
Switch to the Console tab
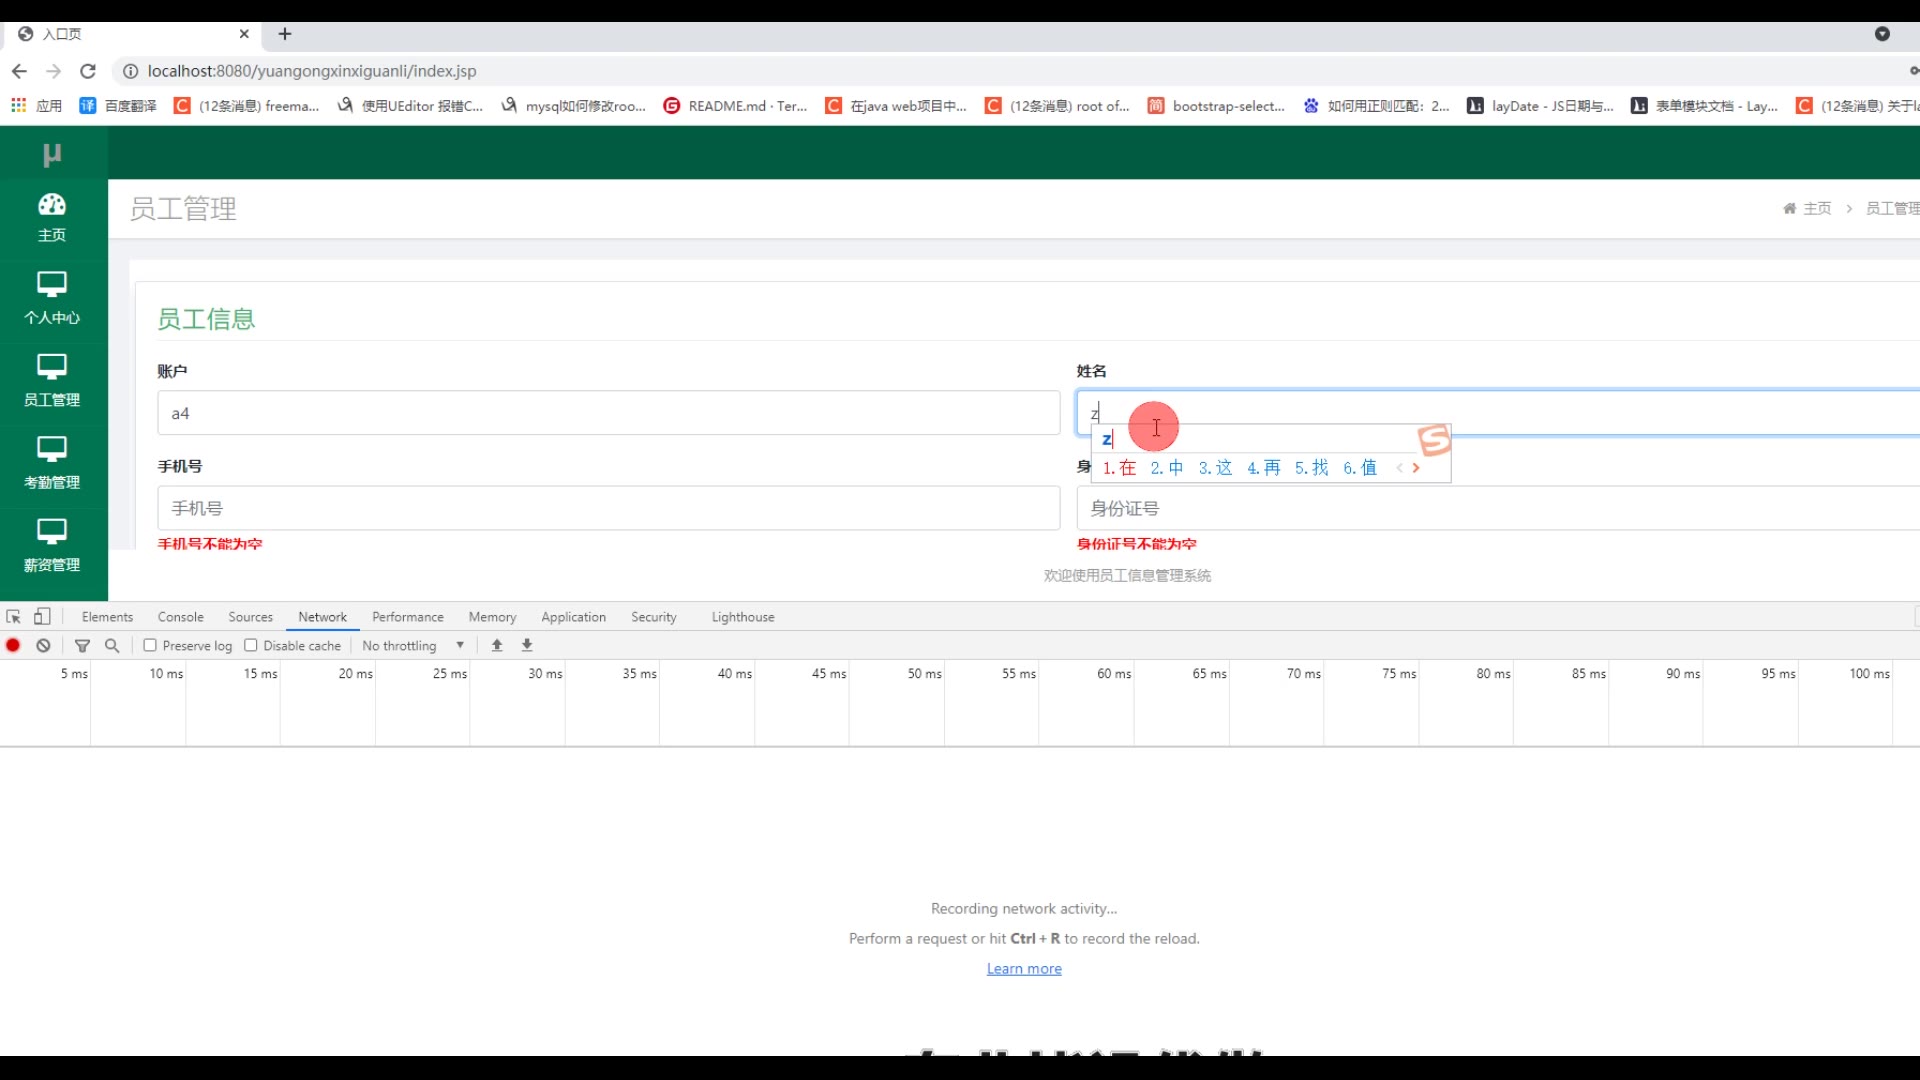click(x=180, y=617)
